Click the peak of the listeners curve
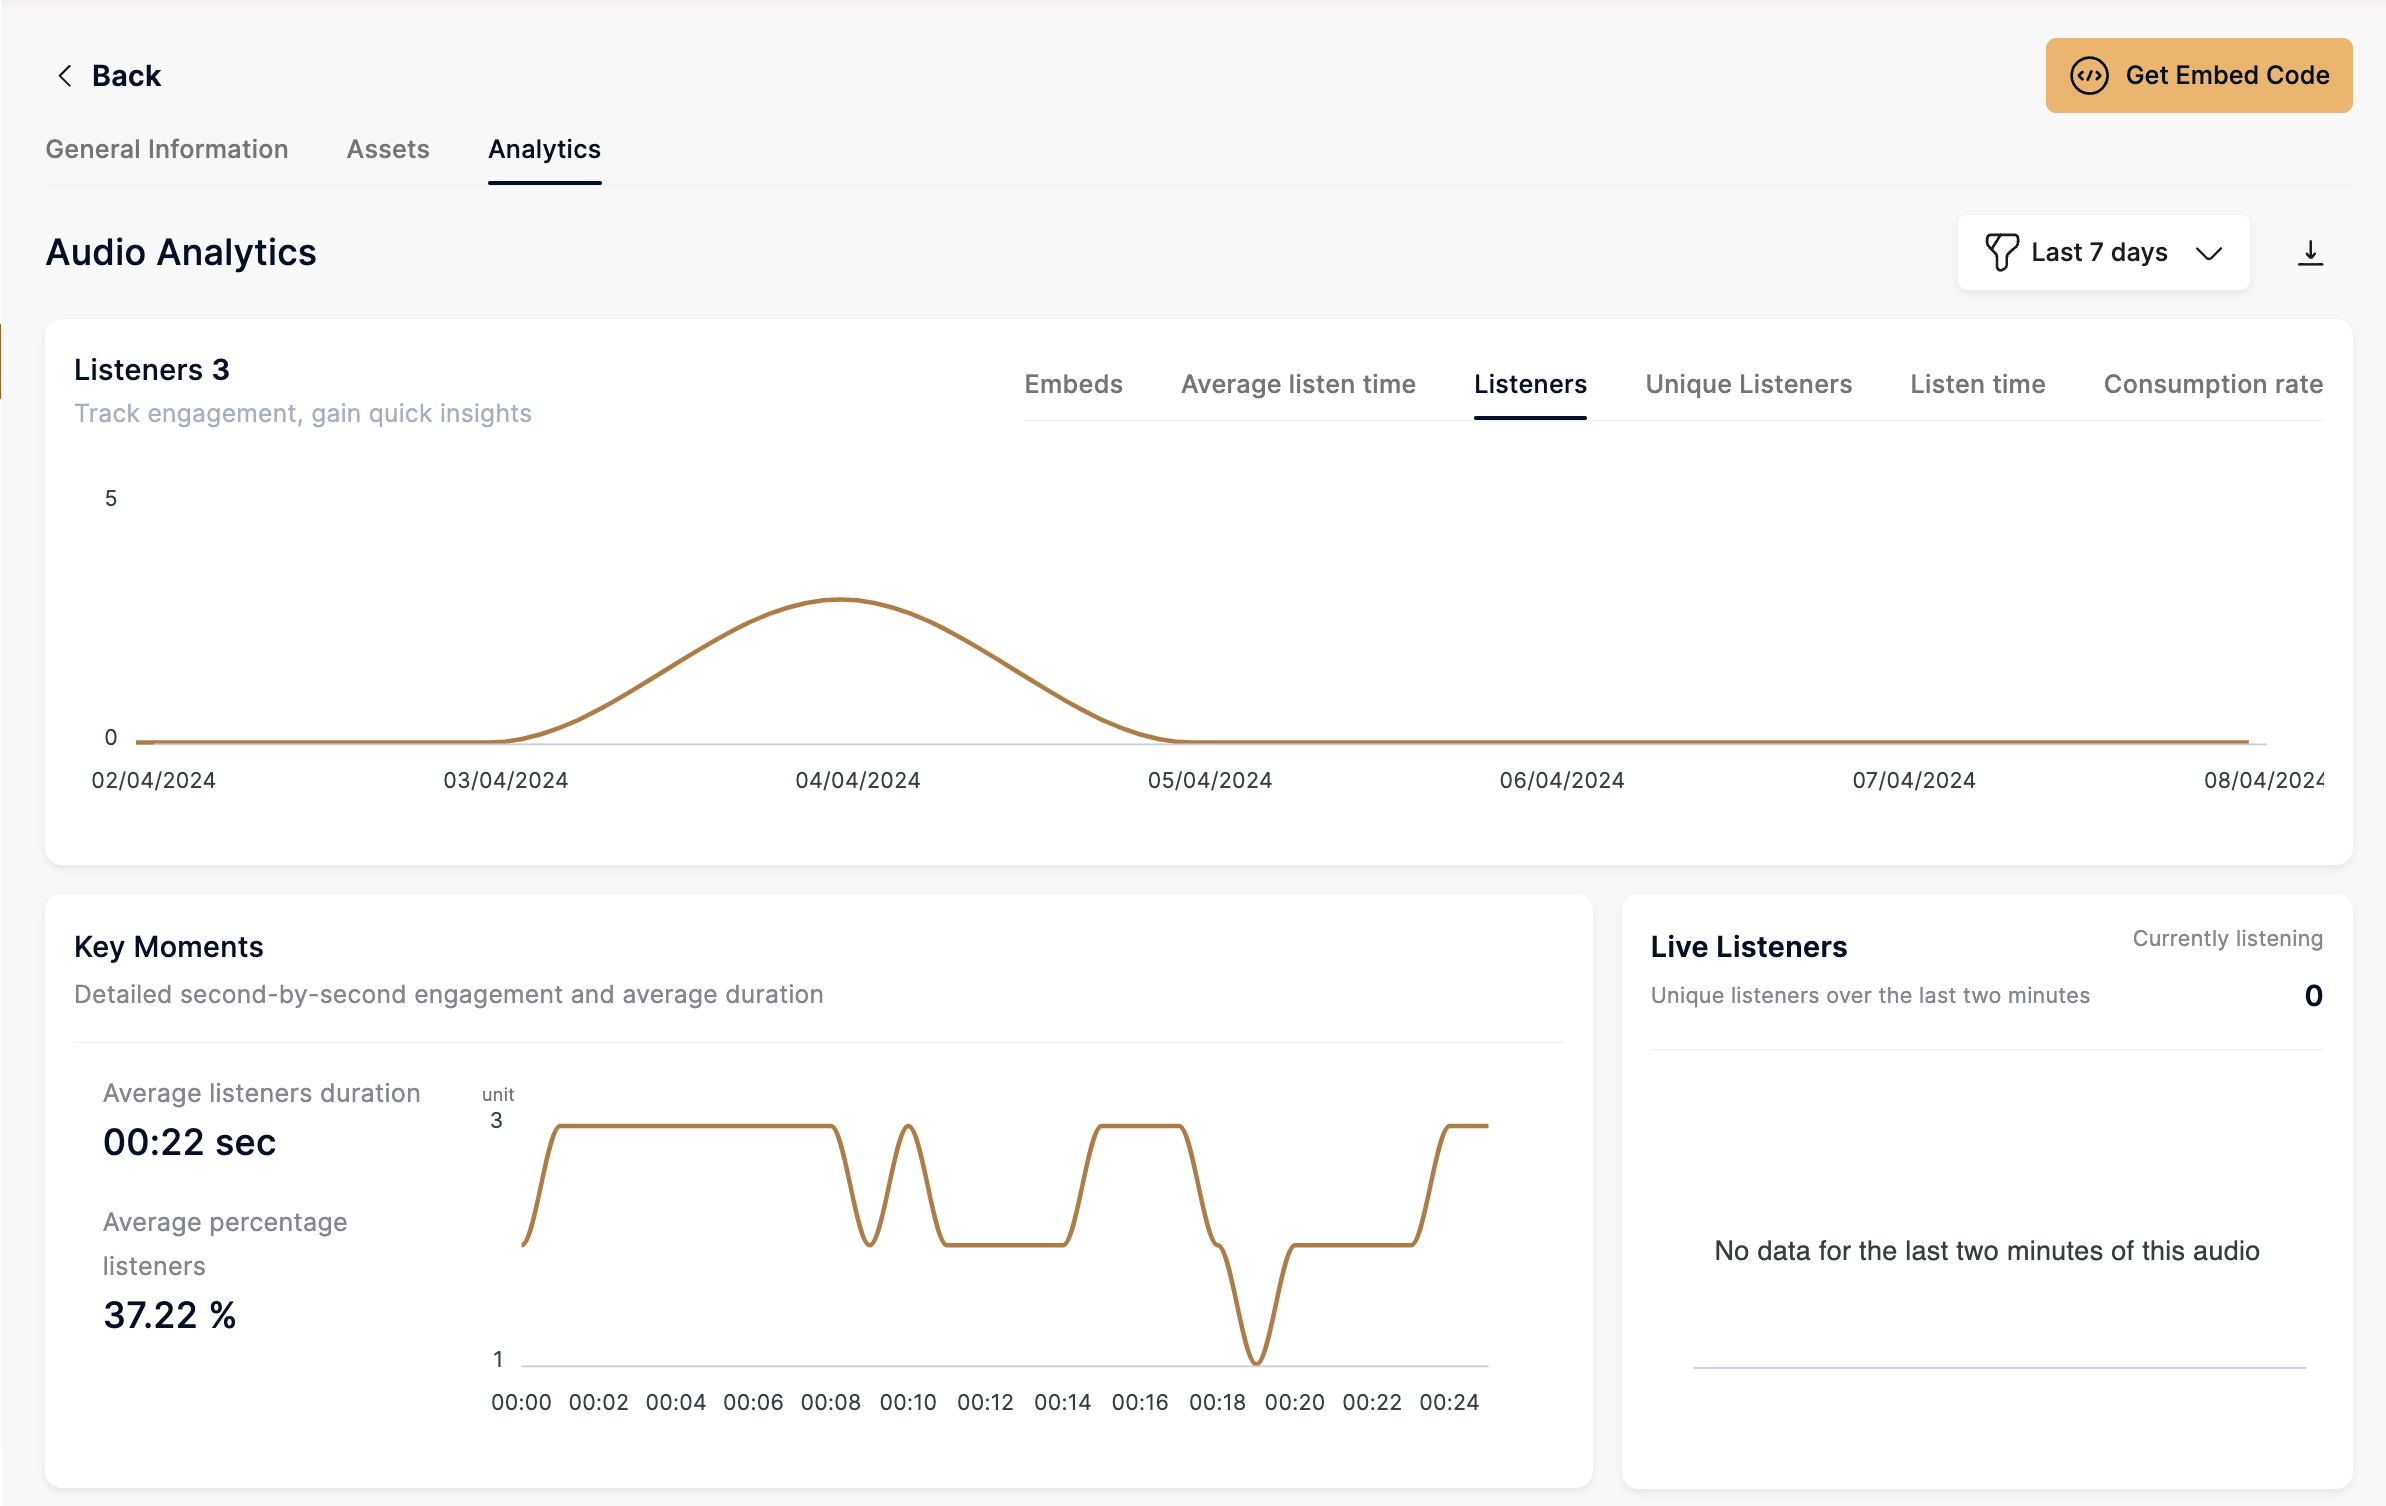This screenshot has width=2386, height=1506. 842,599
